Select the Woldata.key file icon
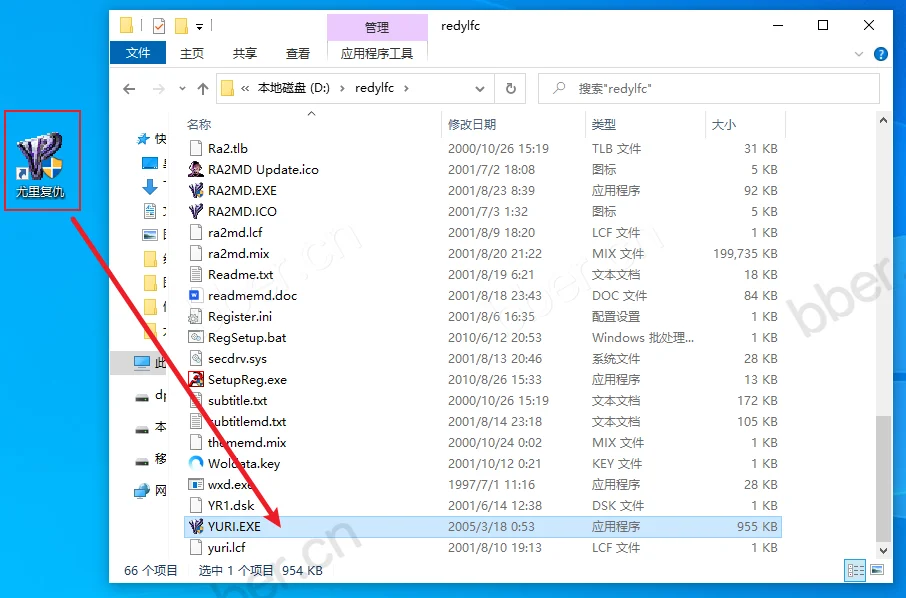 (196, 463)
